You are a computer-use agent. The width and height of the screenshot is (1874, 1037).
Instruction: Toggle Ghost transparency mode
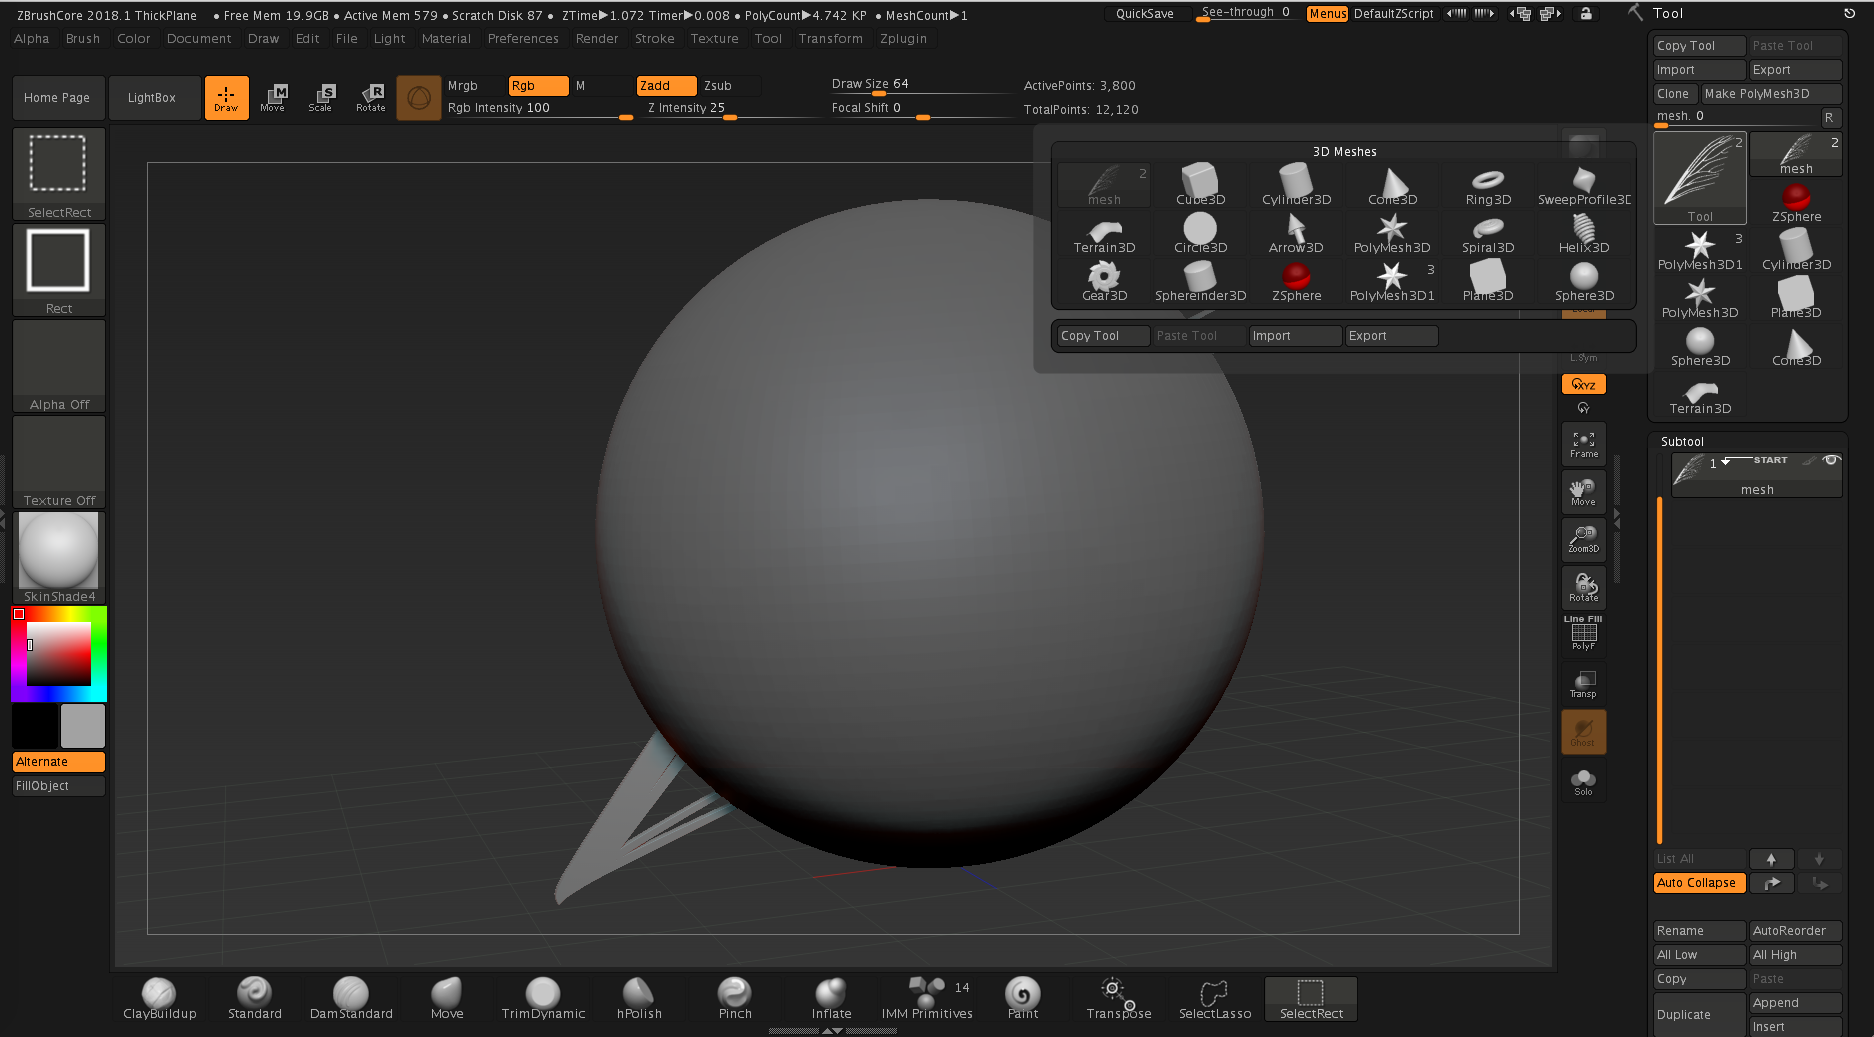(x=1583, y=731)
